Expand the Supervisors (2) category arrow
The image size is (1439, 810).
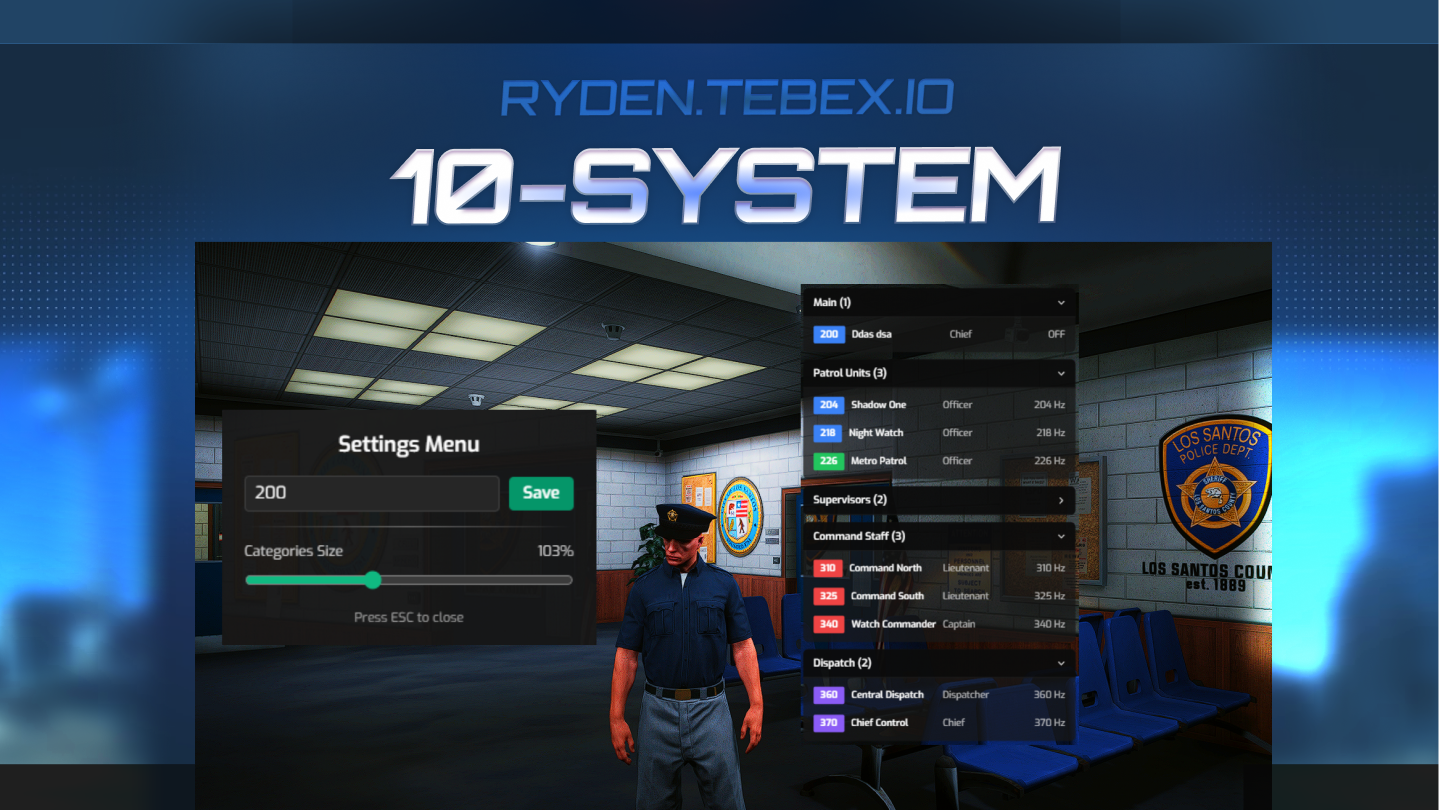tap(1061, 500)
